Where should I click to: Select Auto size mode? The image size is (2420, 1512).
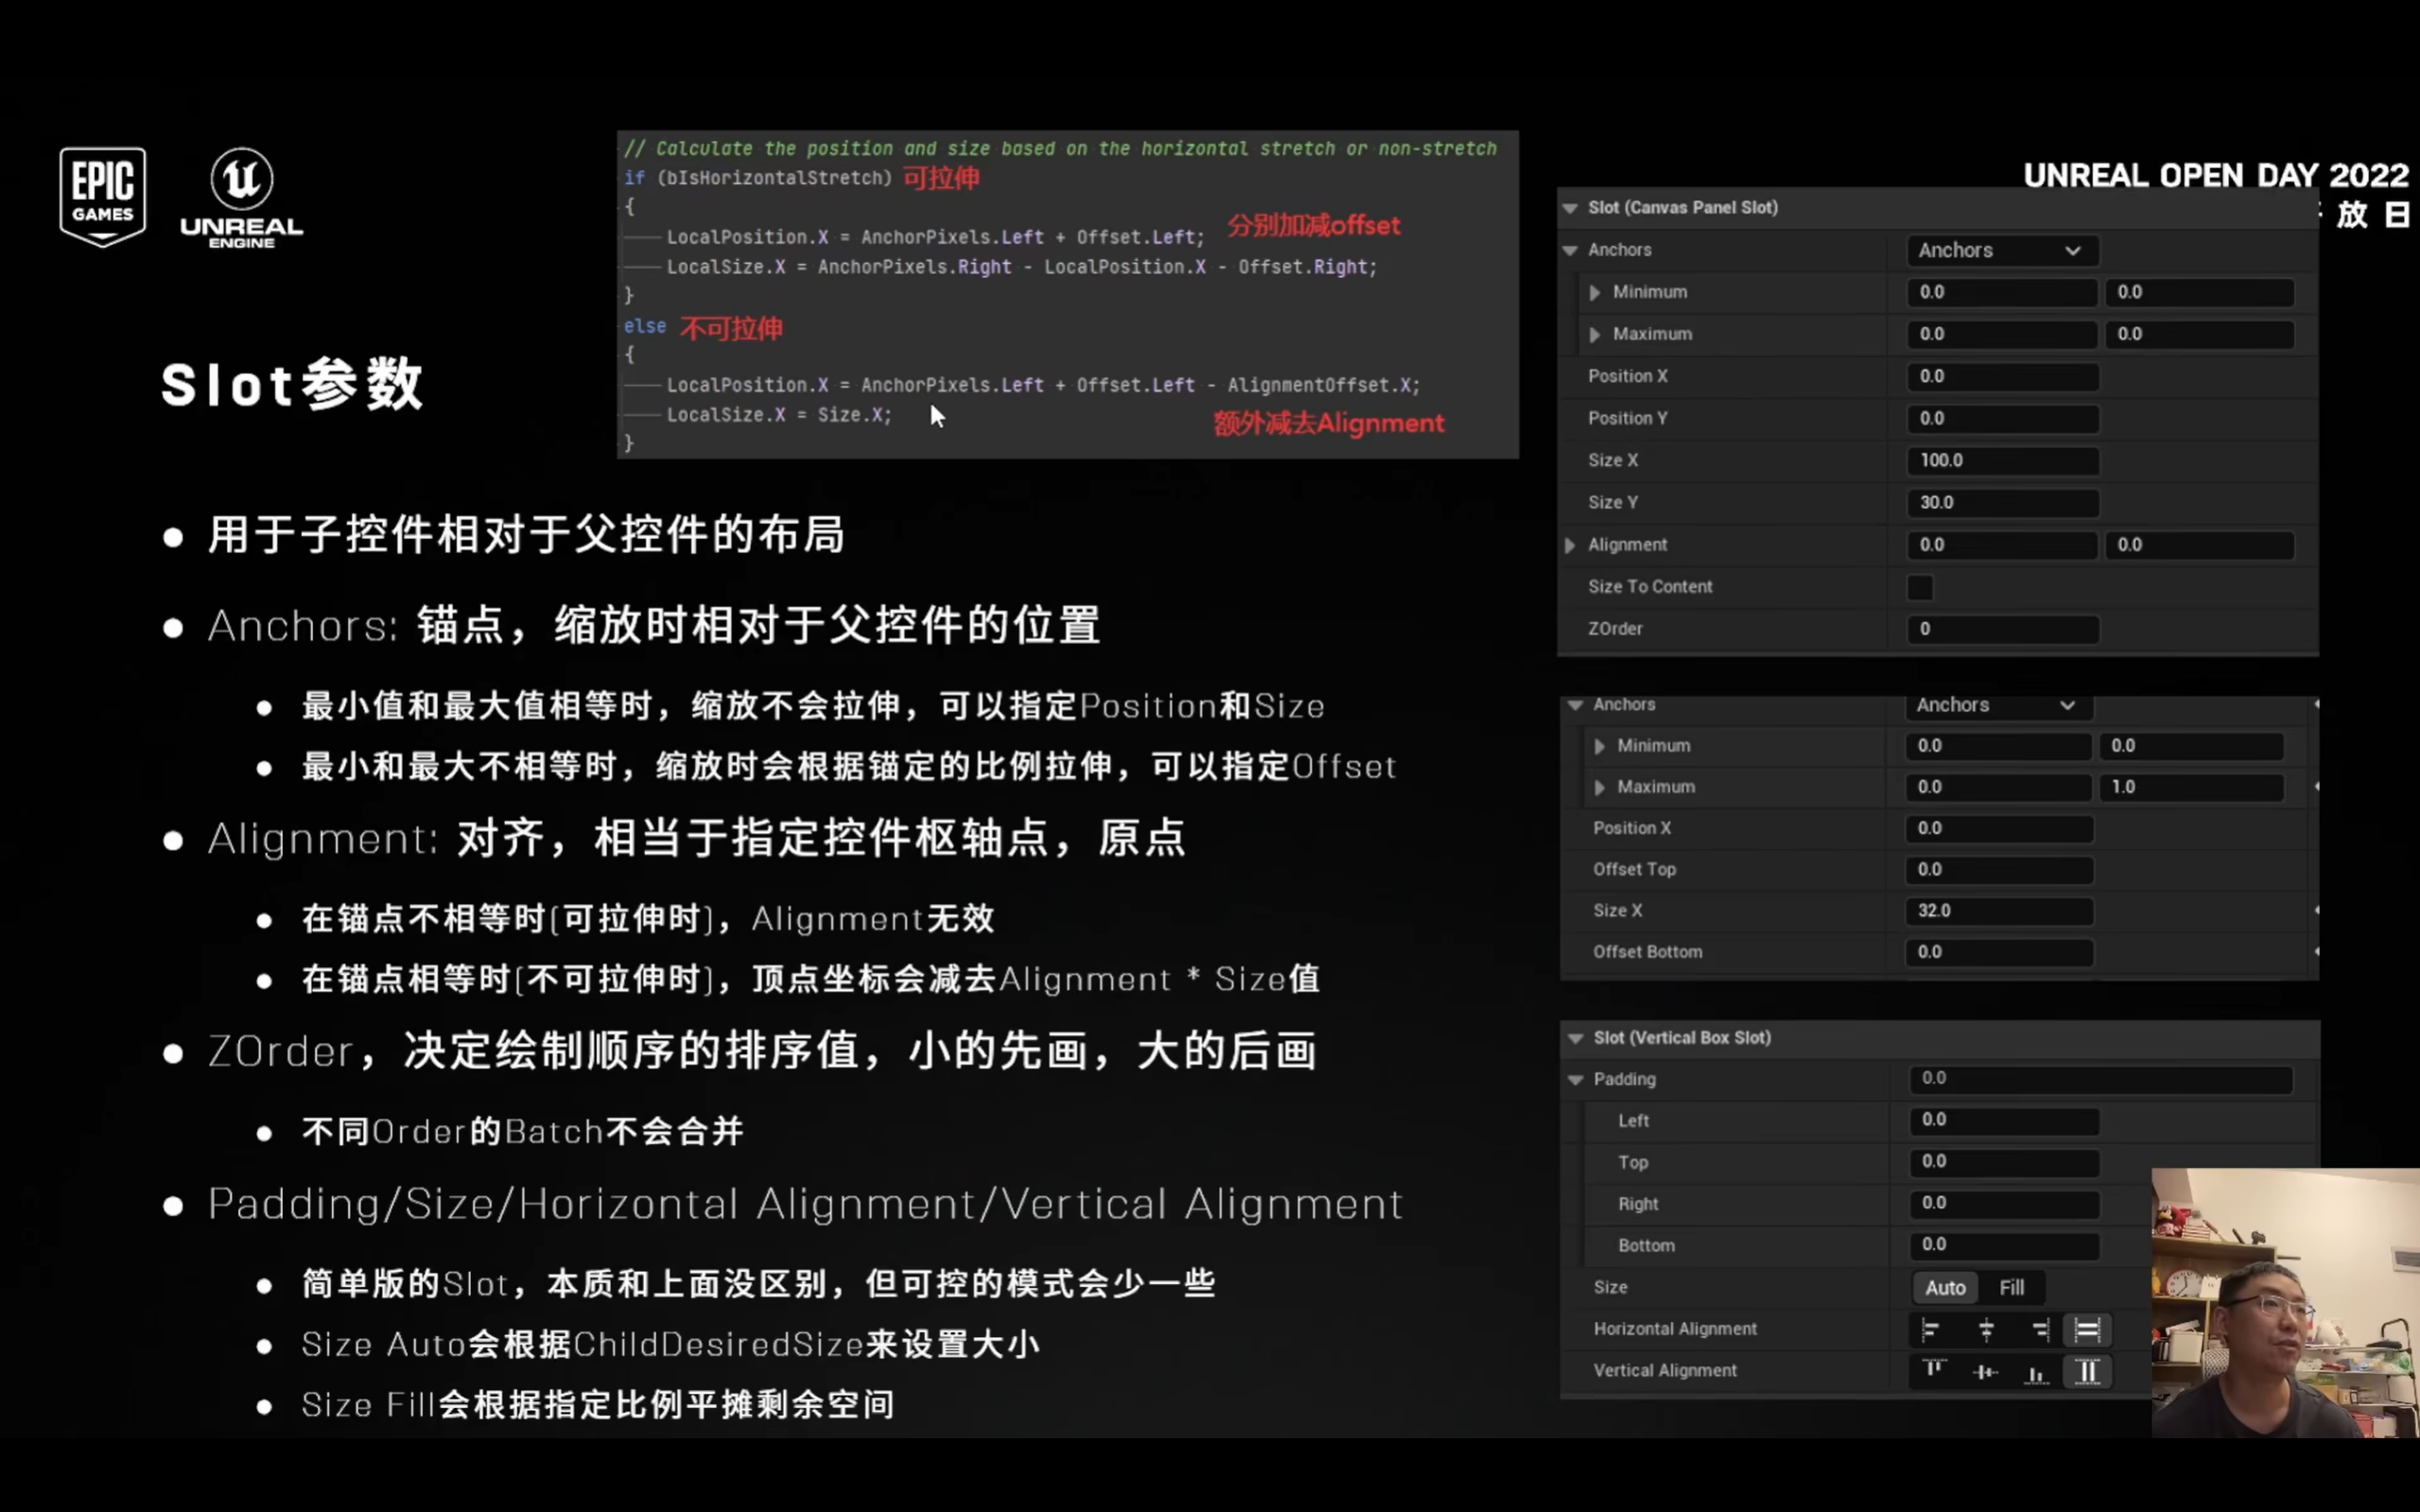[1945, 1288]
